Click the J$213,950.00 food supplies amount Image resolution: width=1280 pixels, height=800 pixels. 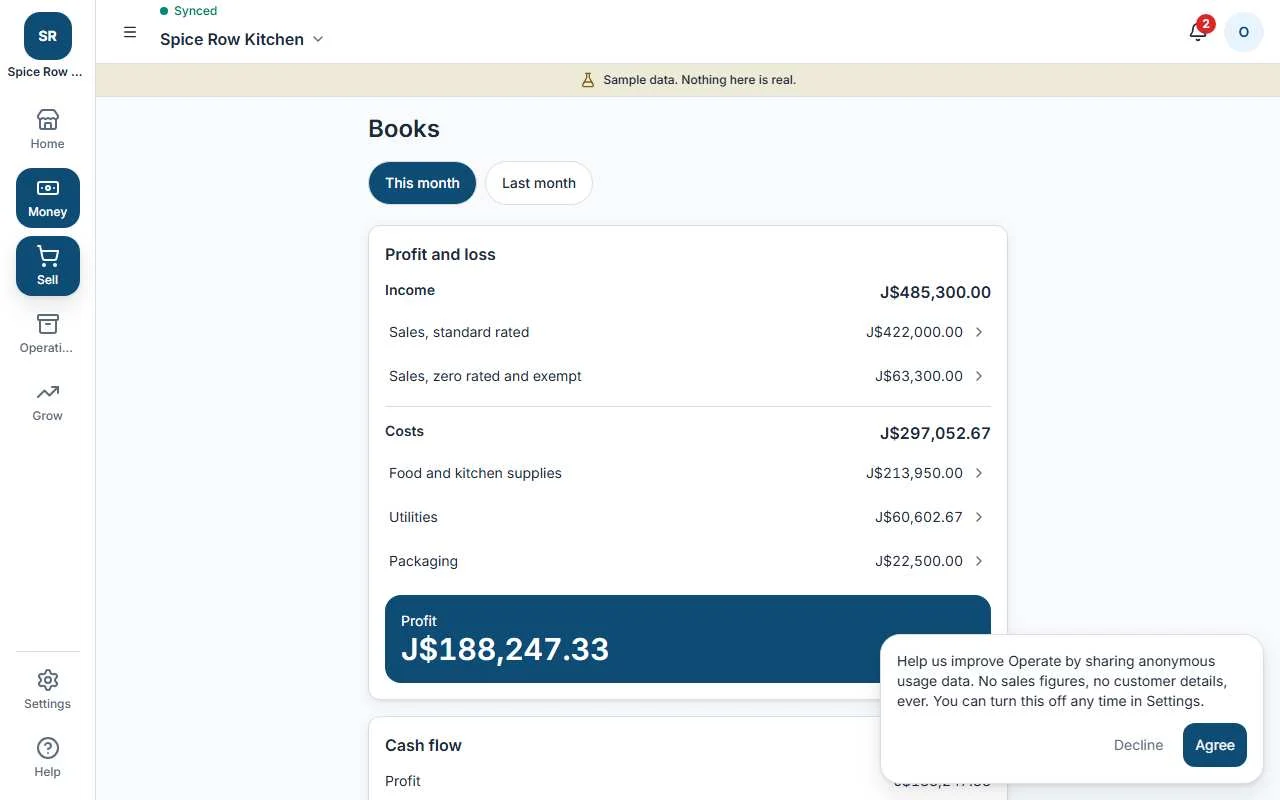(x=915, y=473)
